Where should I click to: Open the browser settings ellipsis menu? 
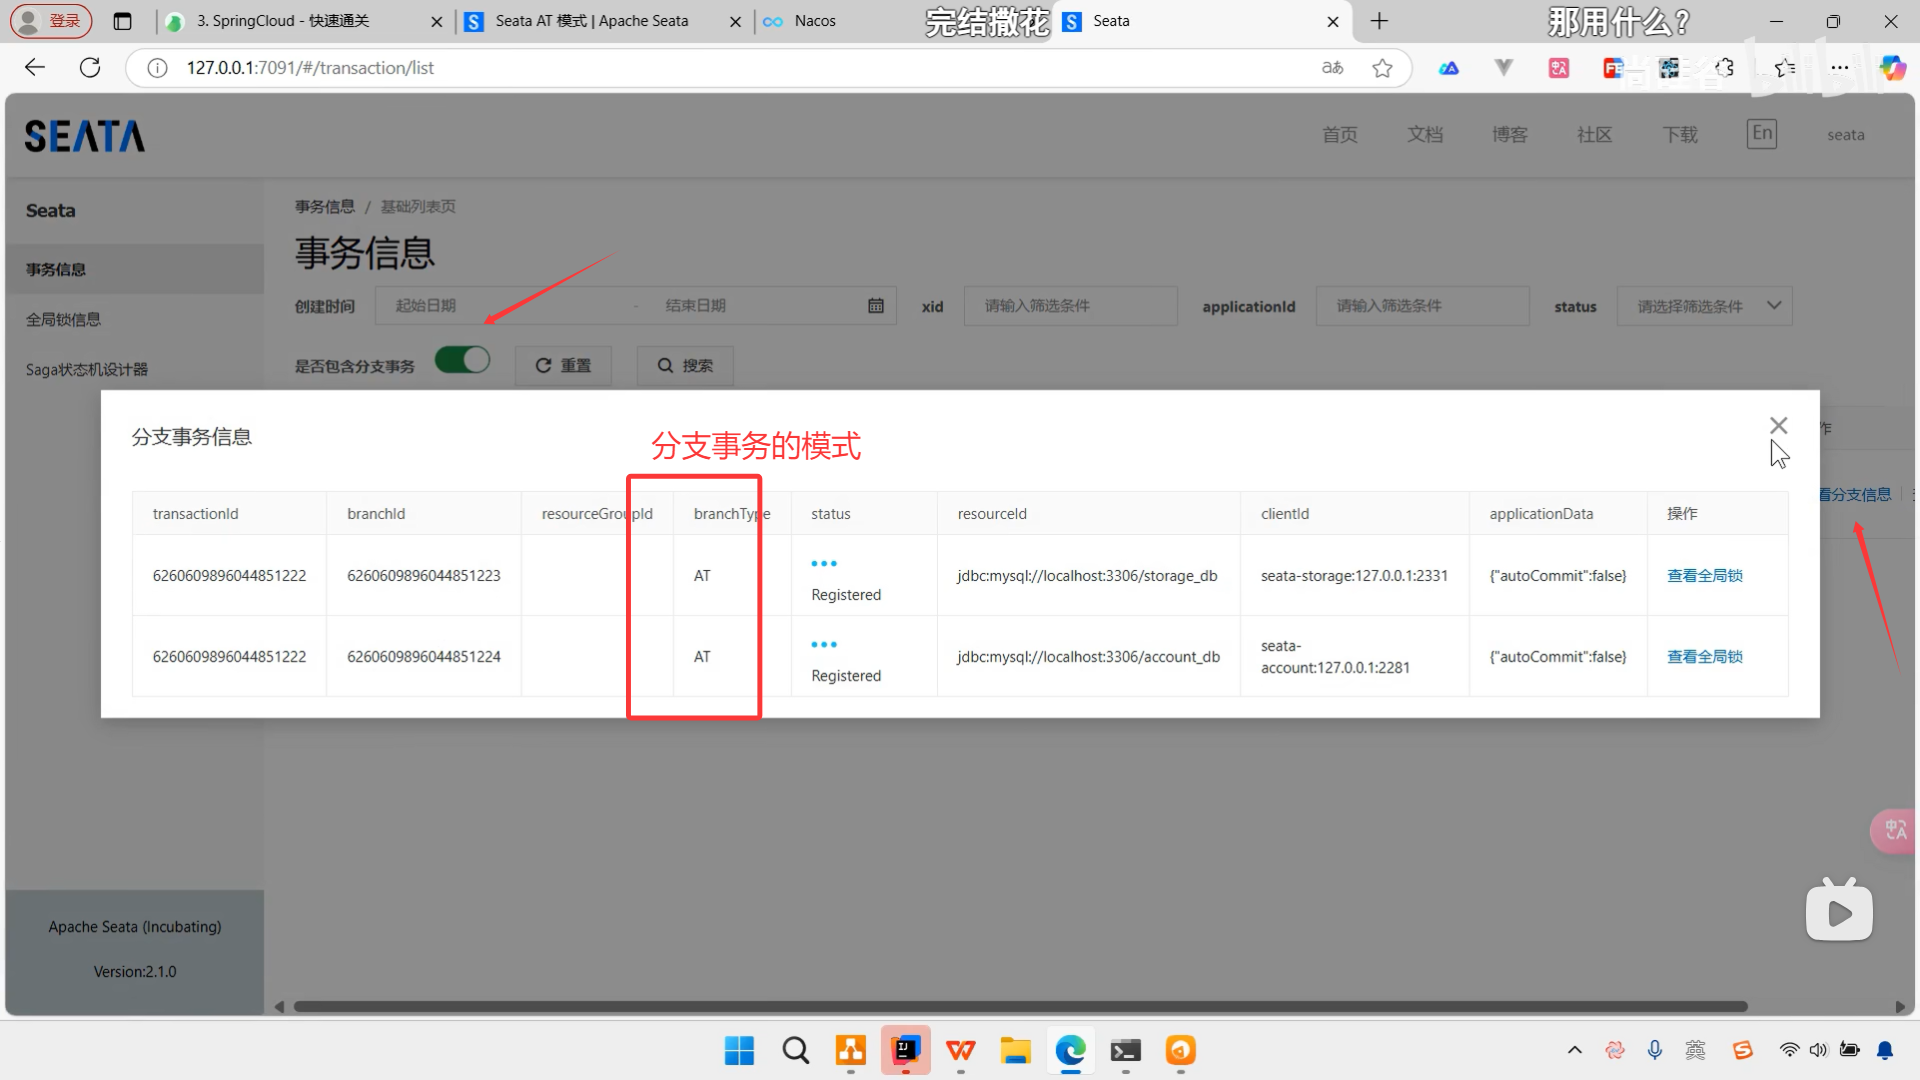coord(1839,68)
